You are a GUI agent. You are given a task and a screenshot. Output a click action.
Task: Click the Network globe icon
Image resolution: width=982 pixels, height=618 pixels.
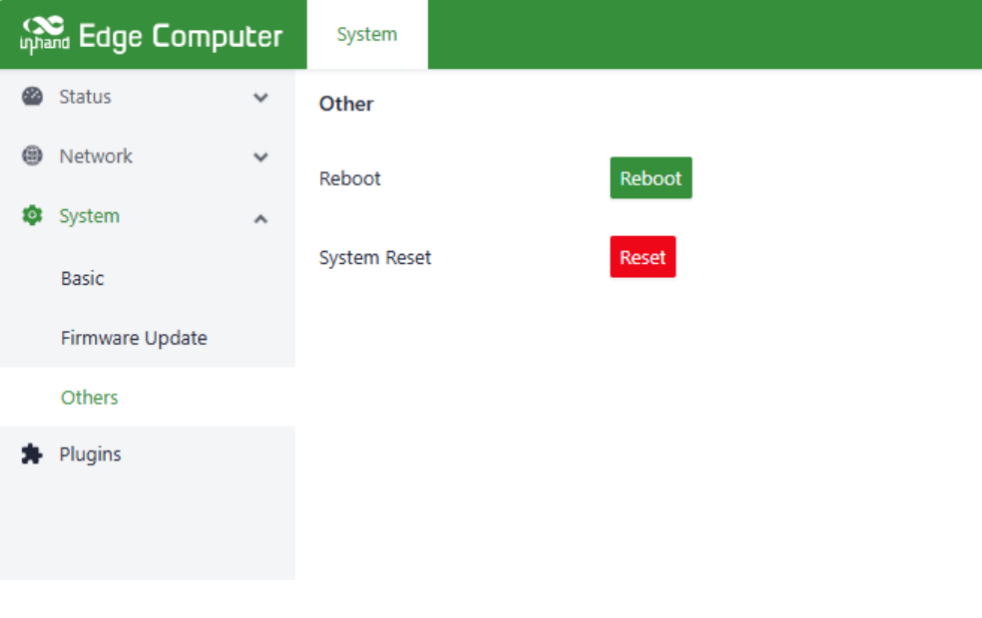click(x=32, y=156)
